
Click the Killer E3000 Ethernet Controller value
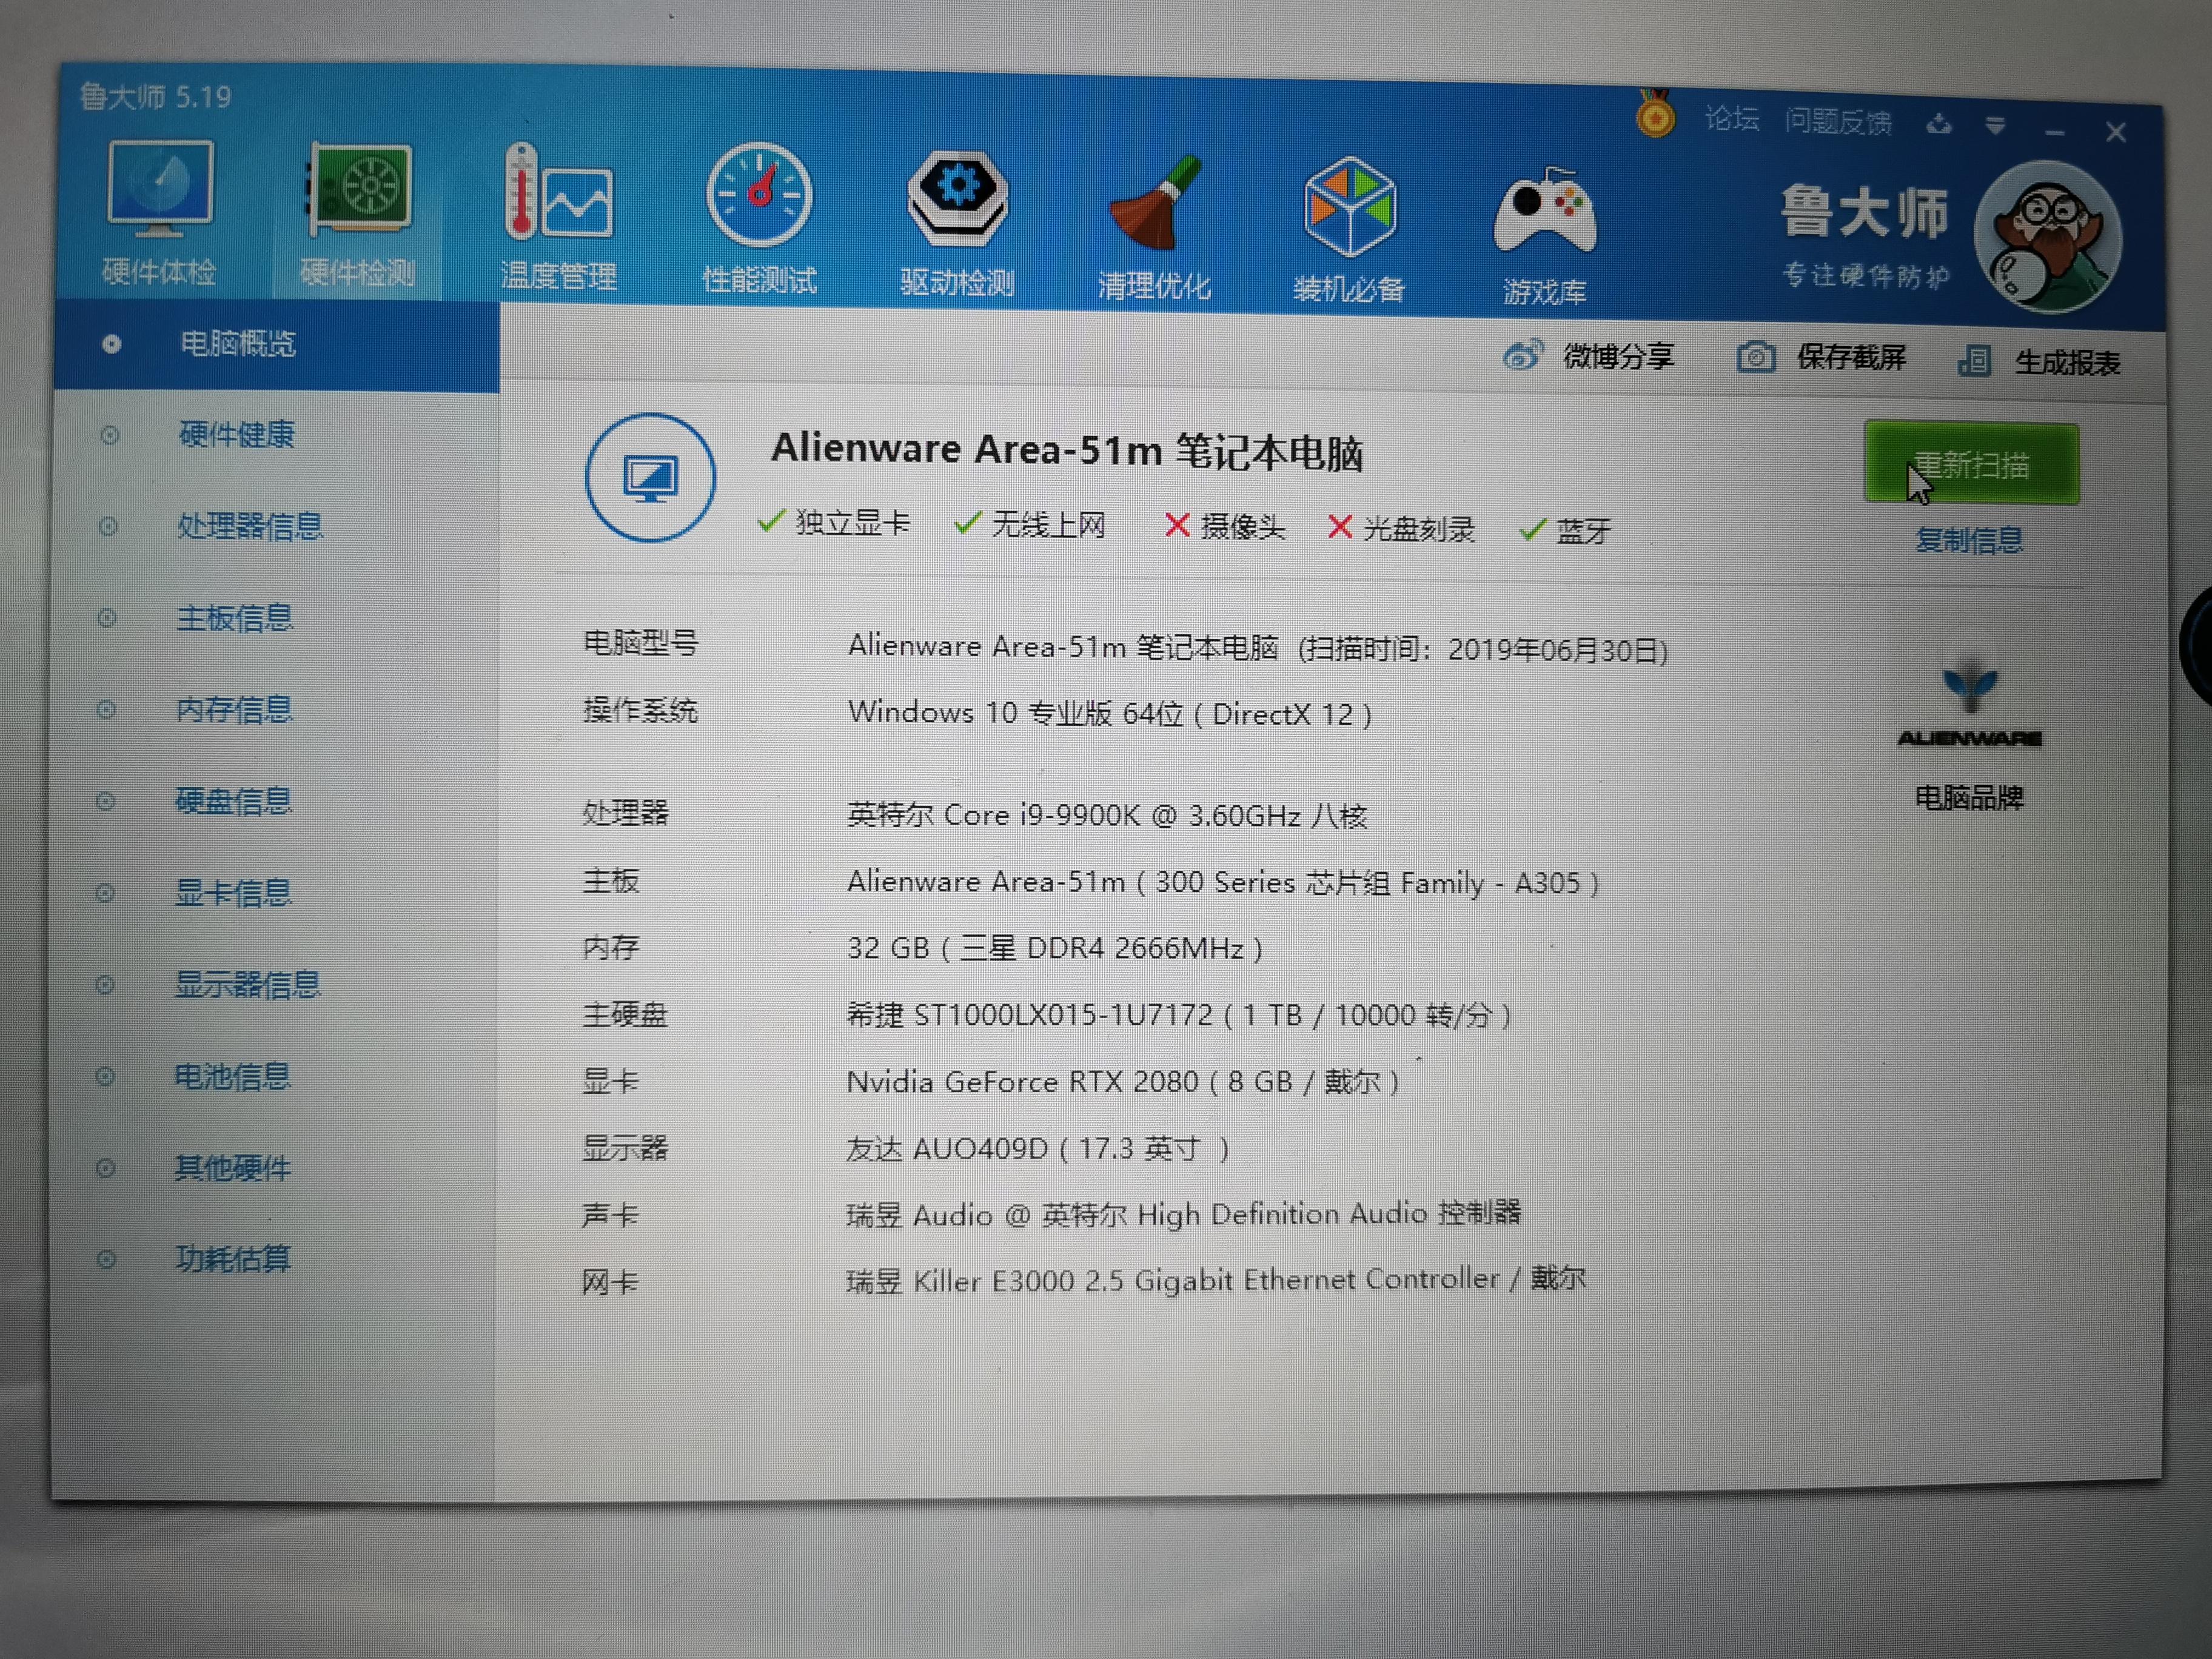click(x=1216, y=1280)
